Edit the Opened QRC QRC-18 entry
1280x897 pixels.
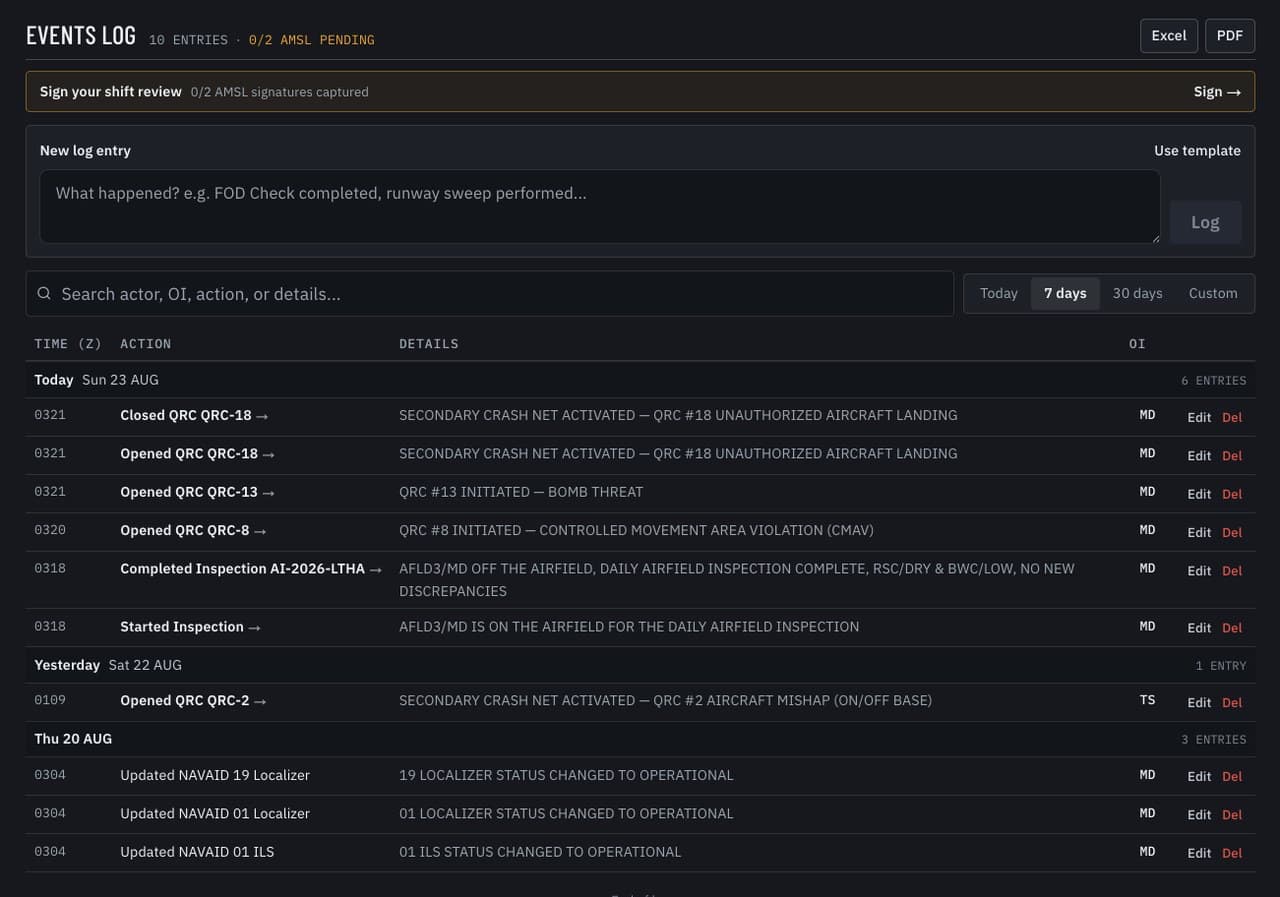click(1199, 455)
